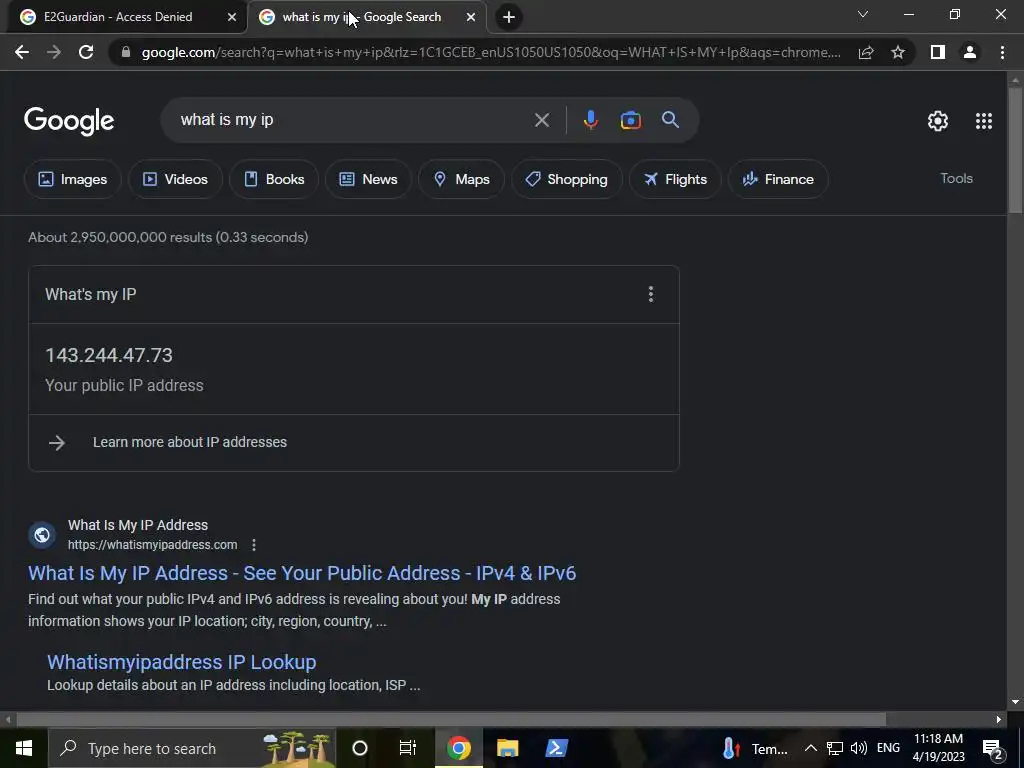The image size is (1024, 768).
Task: Open options for whatismyipaddress.com result
Action: [x=254, y=545]
